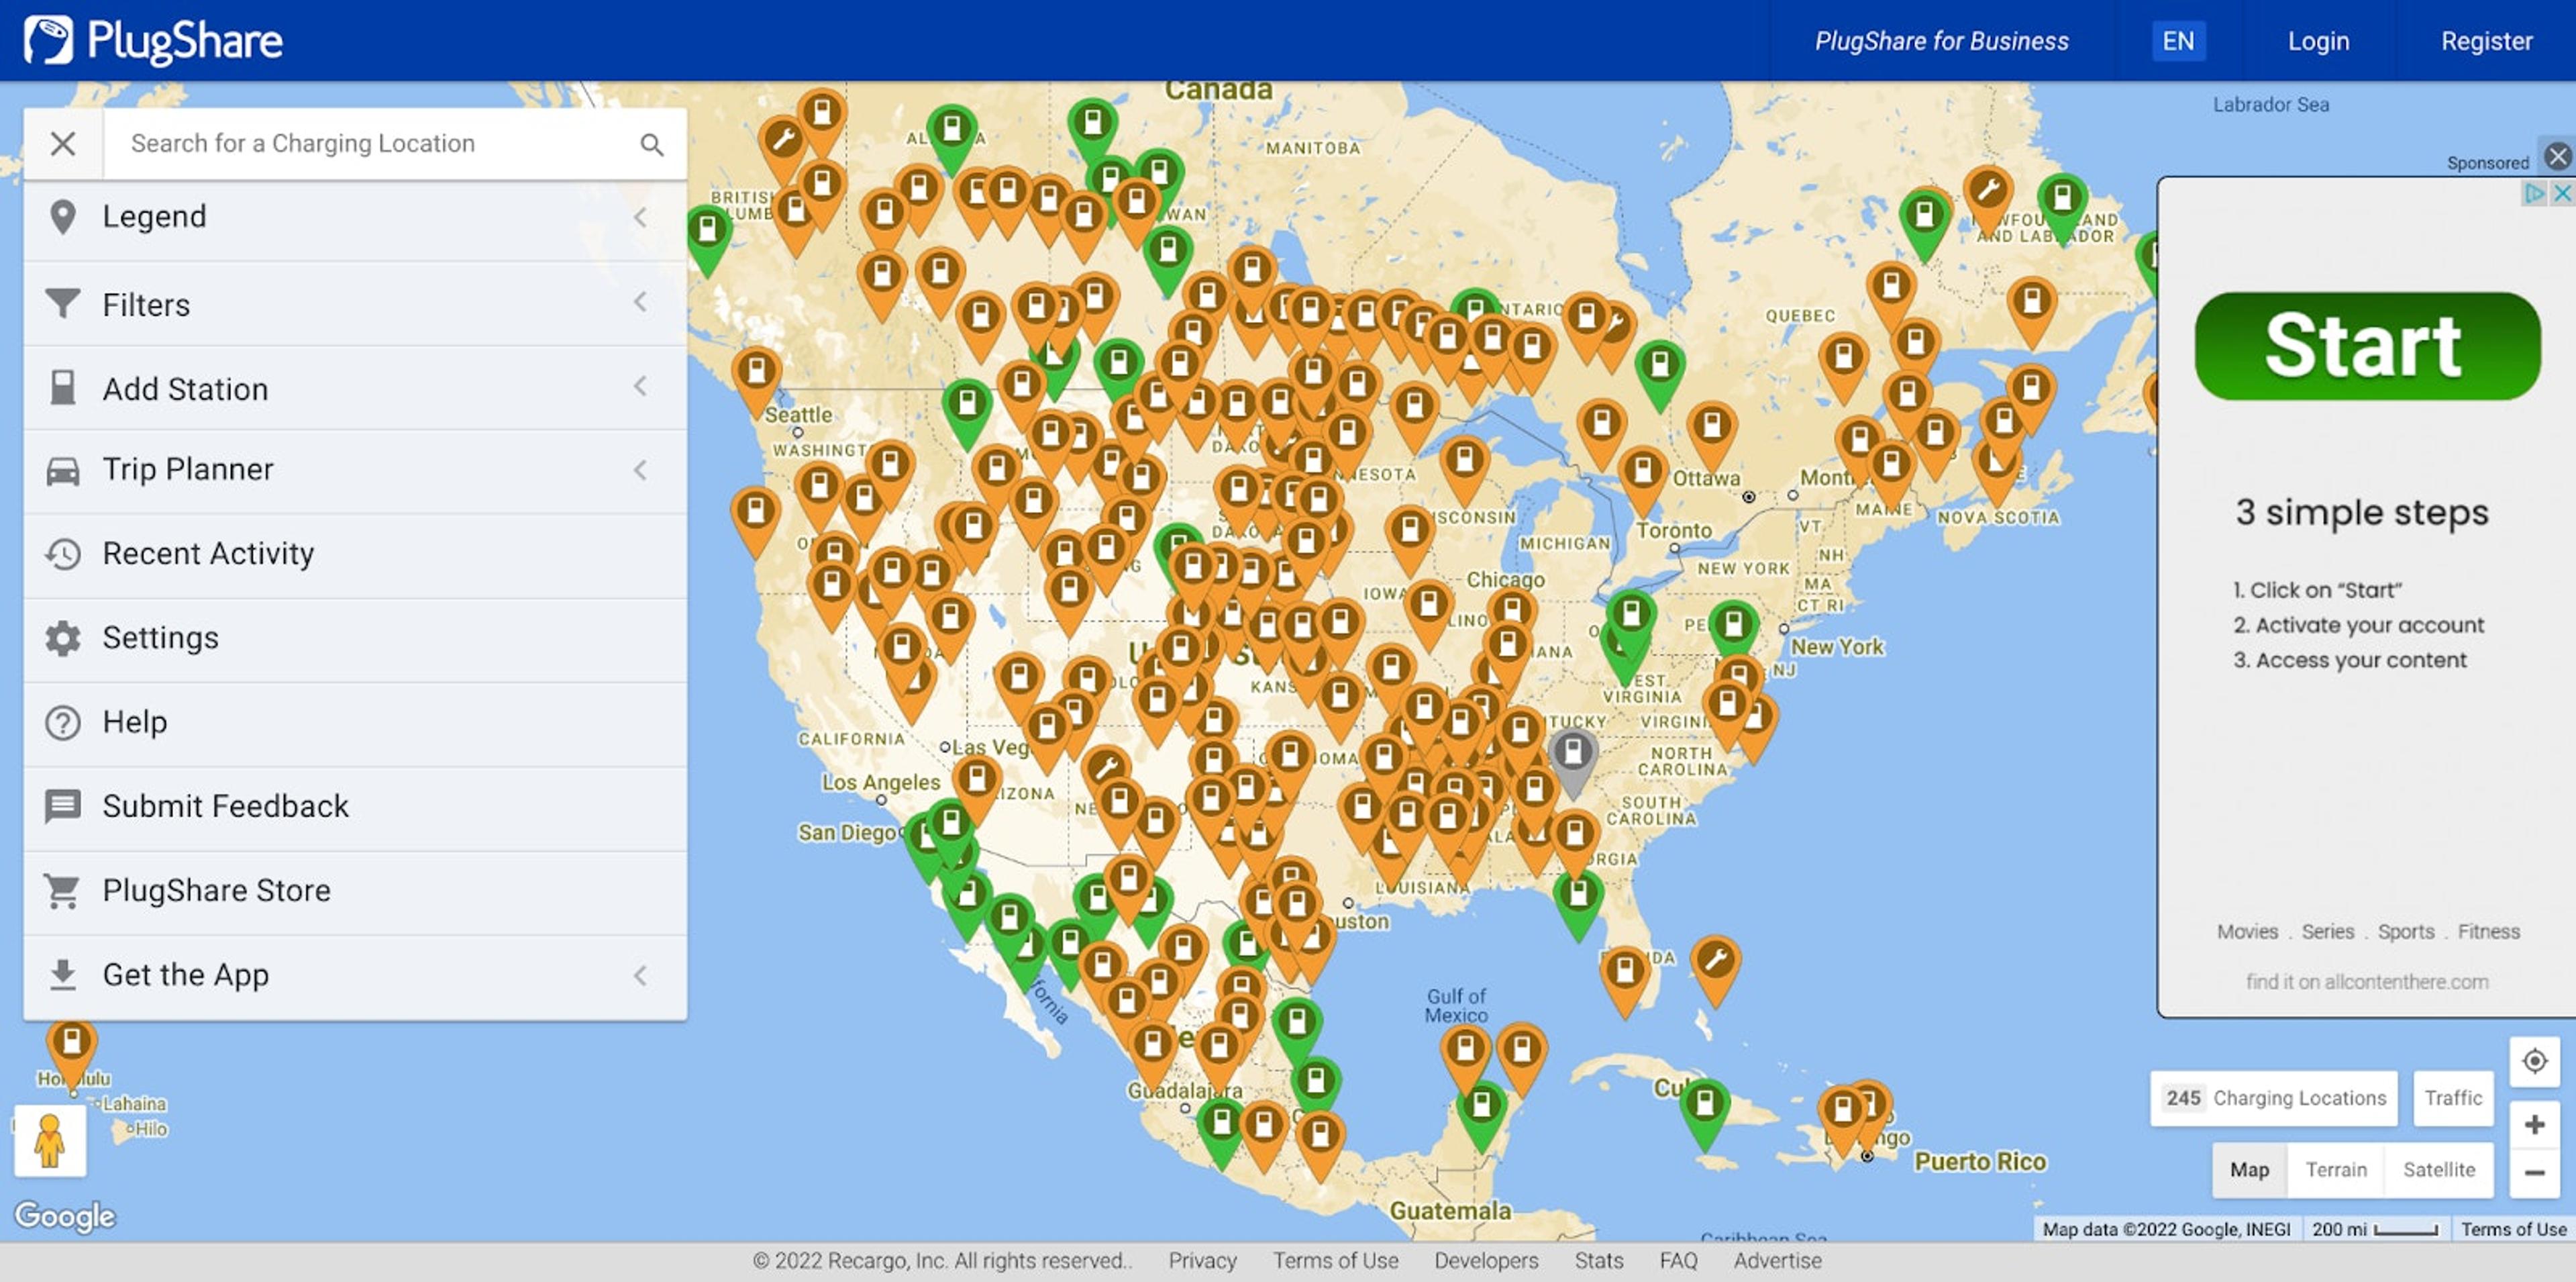Image resolution: width=2576 pixels, height=1282 pixels.
Task: Open the Stats footer link
Action: tap(1598, 1261)
